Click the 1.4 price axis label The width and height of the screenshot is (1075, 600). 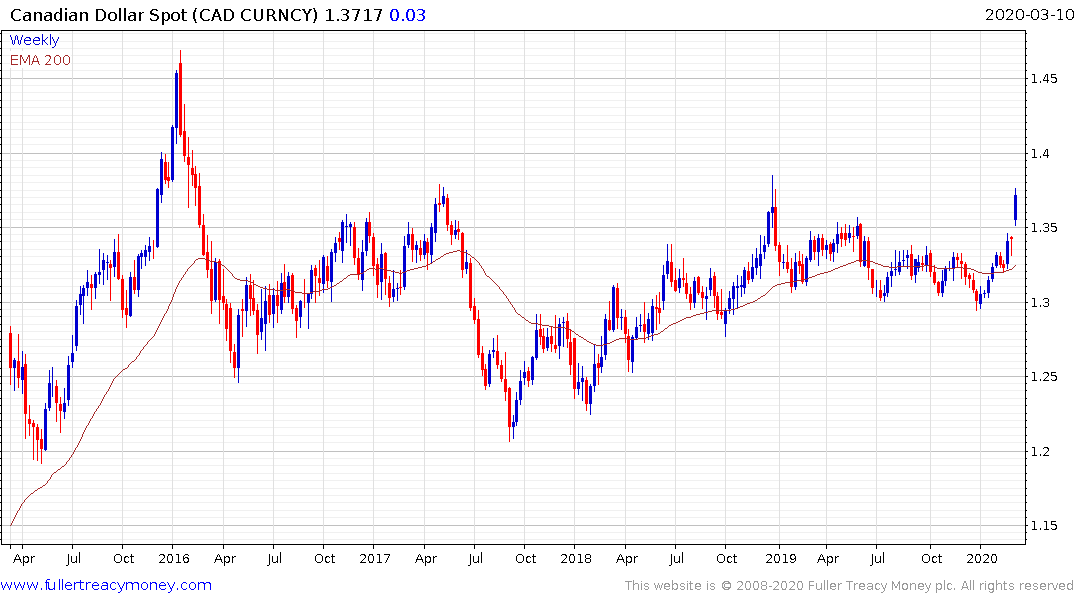(x=1041, y=153)
